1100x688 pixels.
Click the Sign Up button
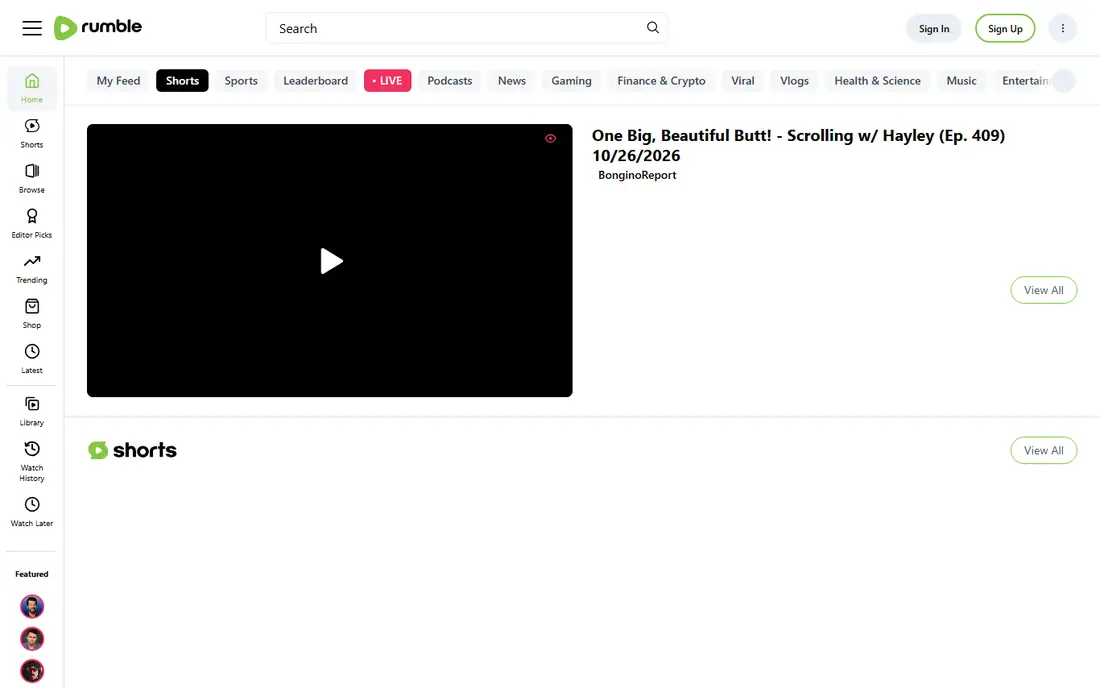tap(1005, 29)
